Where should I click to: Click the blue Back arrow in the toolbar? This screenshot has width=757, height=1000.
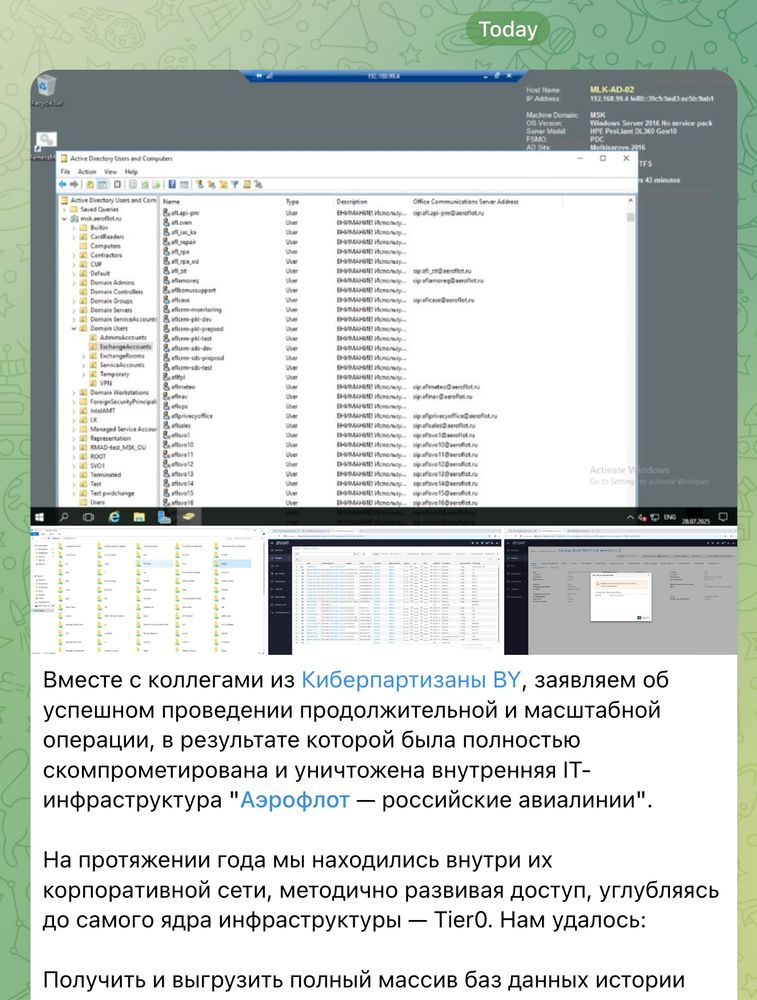tap(62, 184)
